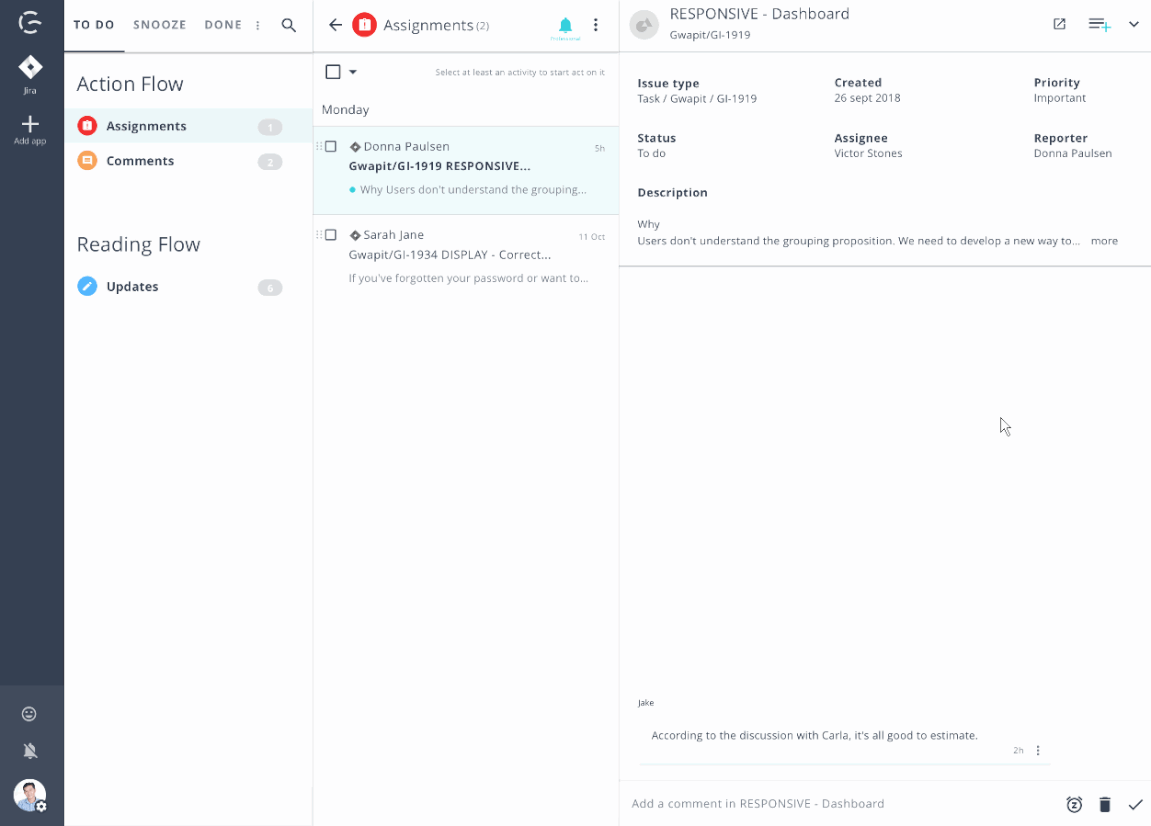This screenshot has height=826, width=1151.
Task: Snooze activity with the alarm clock icon
Action: tap(1074, 805)
